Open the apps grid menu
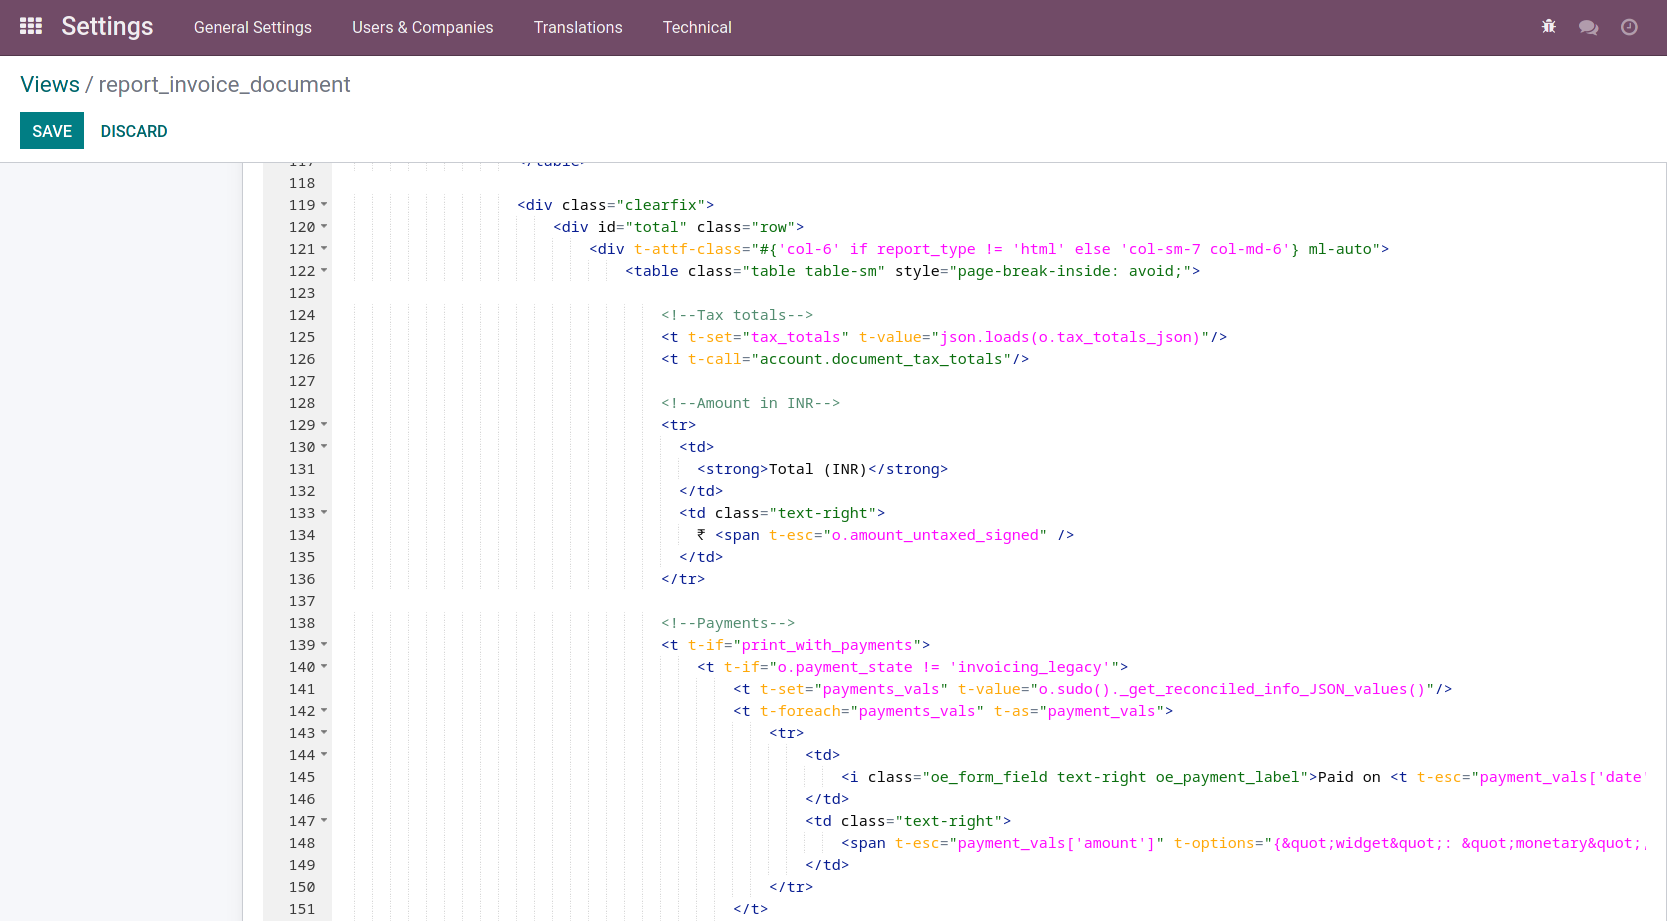Image resolution: width=1667 pixels, height=921 pixels. (x=30, y=25)
